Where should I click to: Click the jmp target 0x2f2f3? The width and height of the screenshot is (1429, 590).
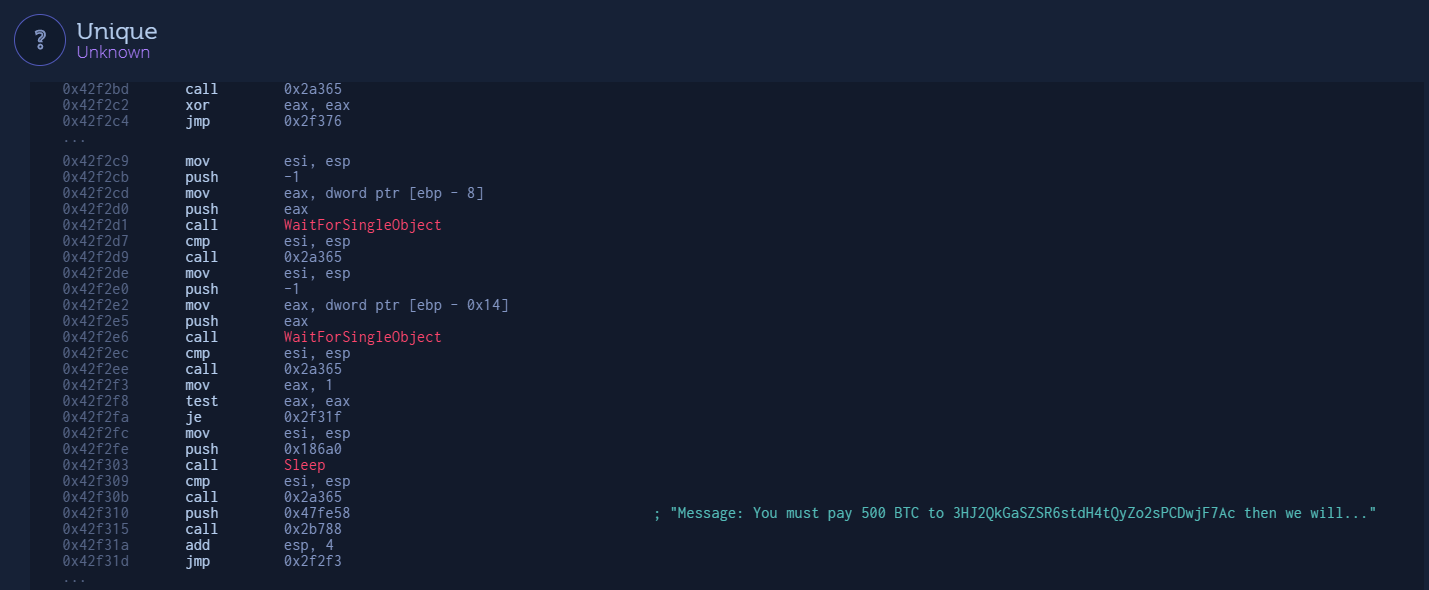[x=313, y=561]
